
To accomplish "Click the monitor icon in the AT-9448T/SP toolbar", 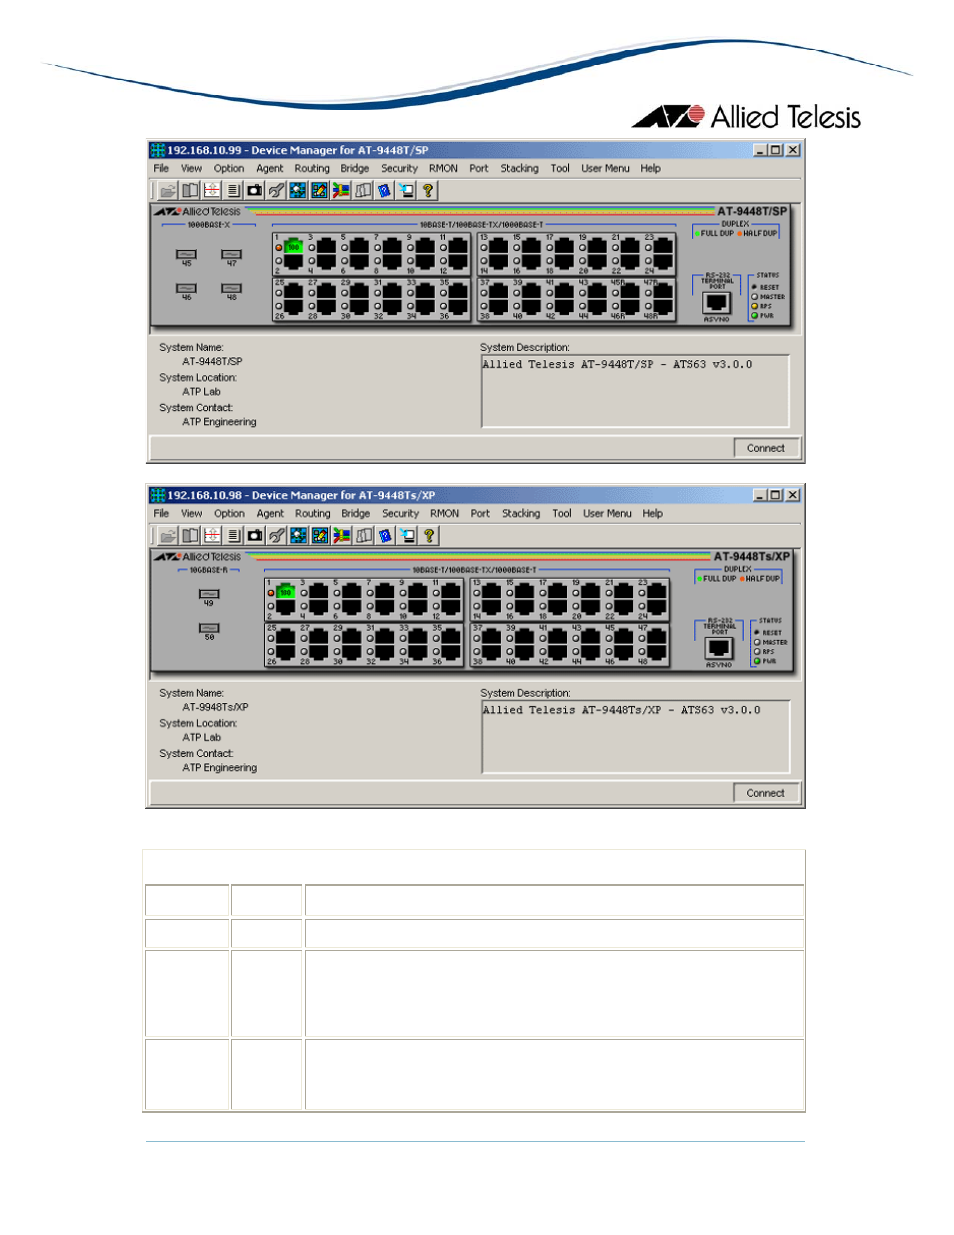I will click(407, 190).
